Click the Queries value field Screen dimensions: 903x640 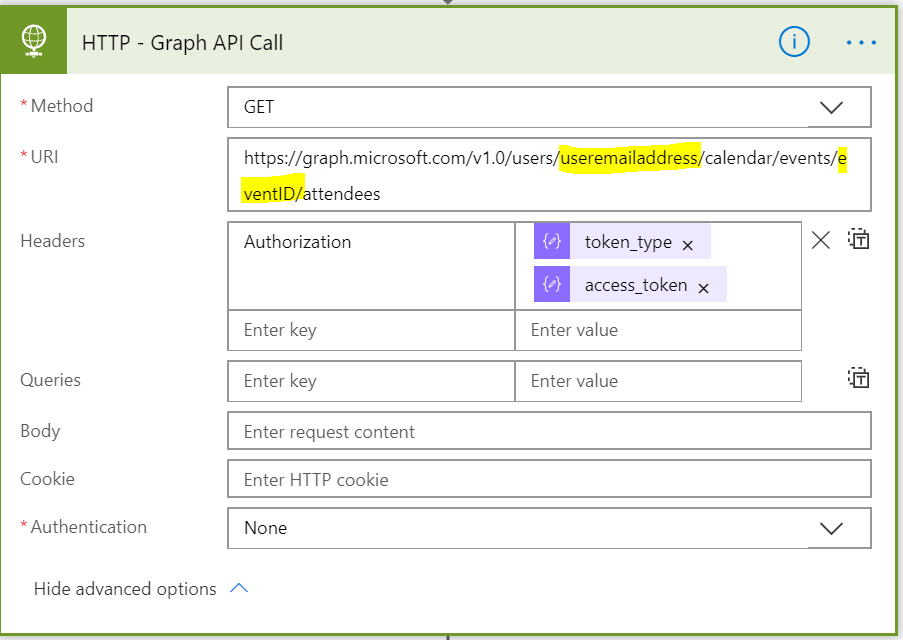click(657, 381)
